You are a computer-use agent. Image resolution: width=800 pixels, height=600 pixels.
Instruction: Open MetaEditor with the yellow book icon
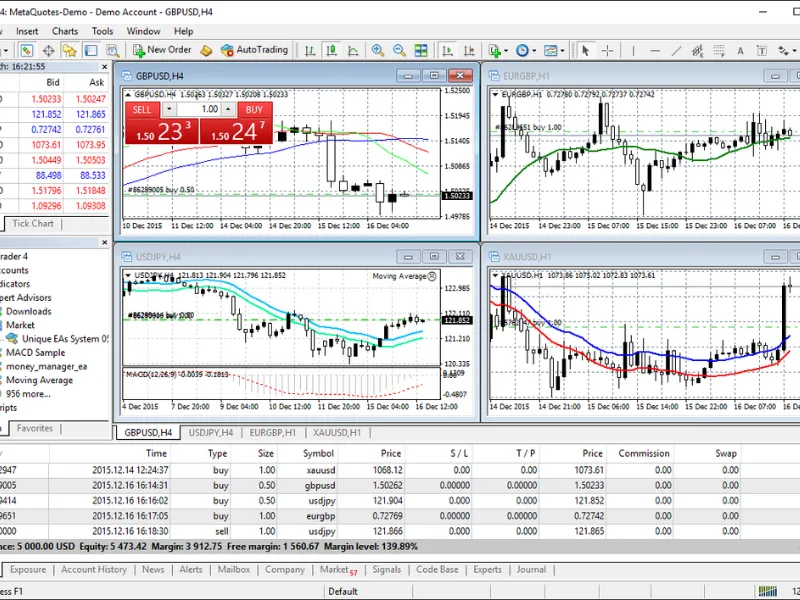(206, 51)
